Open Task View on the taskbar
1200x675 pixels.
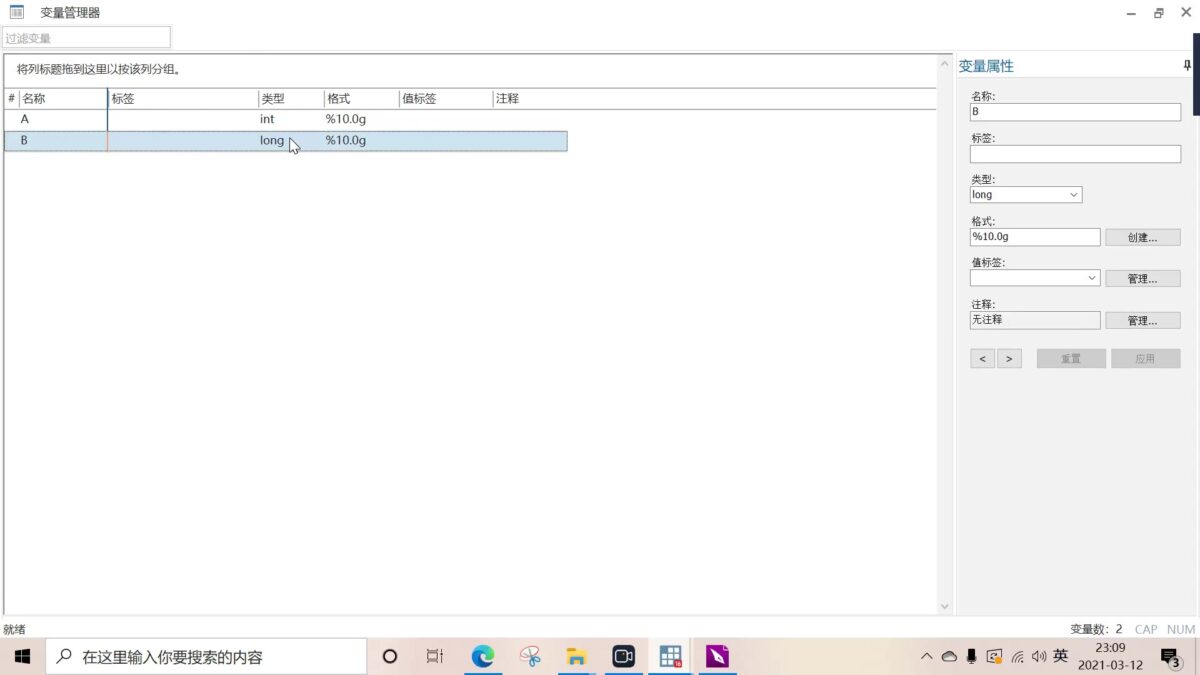pyautogui.click(x=435, y=656)
